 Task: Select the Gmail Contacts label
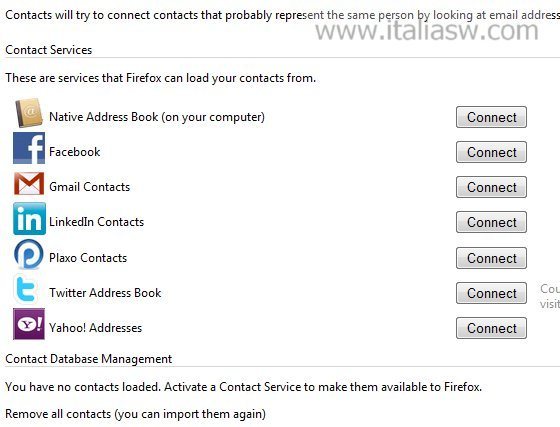89,187
